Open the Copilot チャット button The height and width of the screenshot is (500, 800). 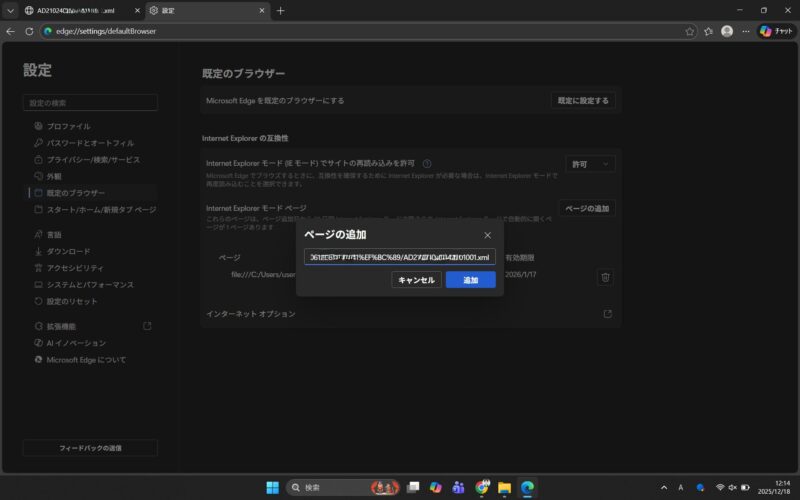(776, 31)
